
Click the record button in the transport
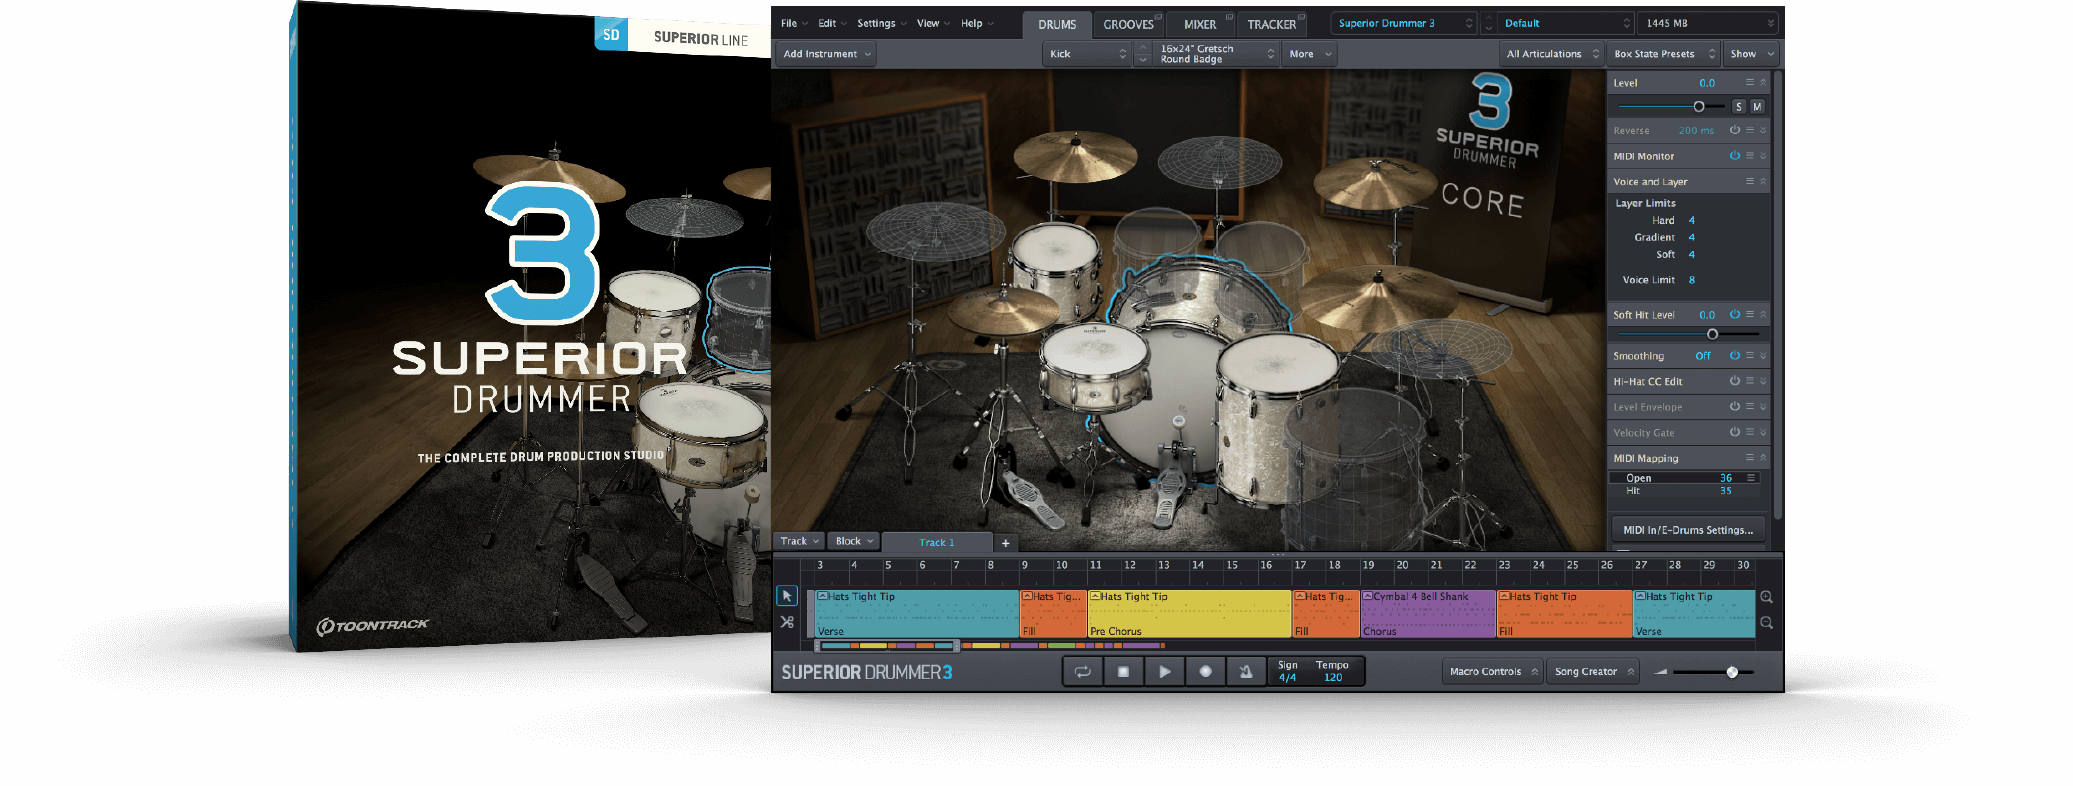tap(1206, 672)
